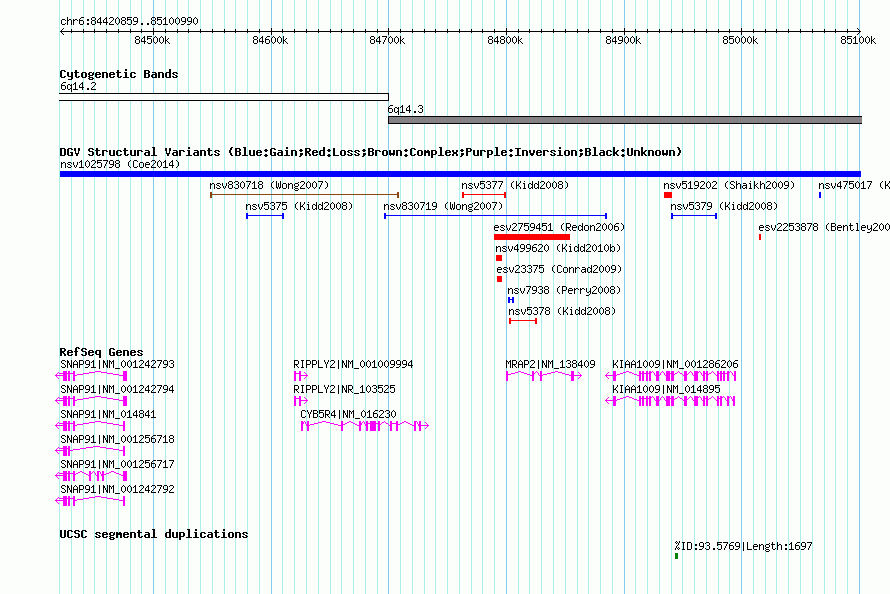The height and width of the screenshot is (594, 890).
Task: Click the 84900k ruler tick label
Action: (623, 40)
